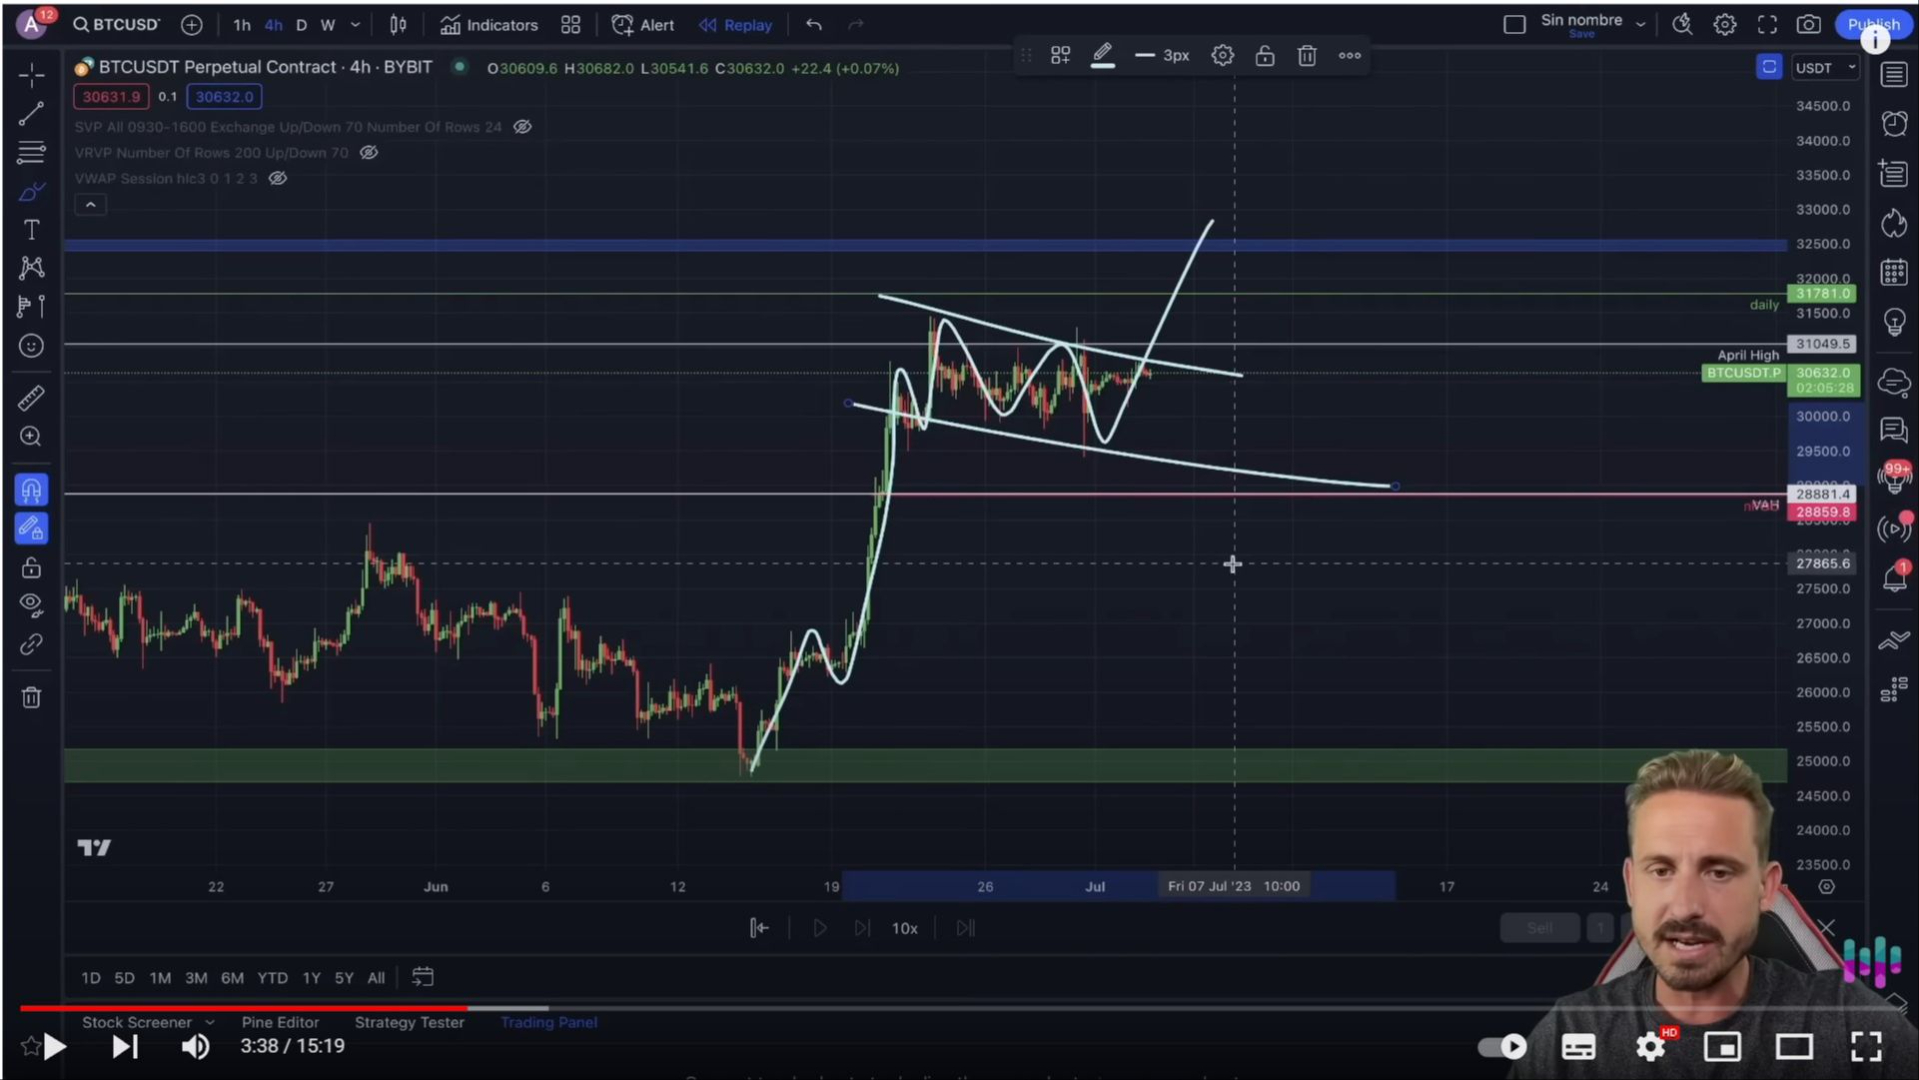Toggle visibility of VWAP indicator
Image resolution: width=1919 pixels, height=1080 pixels.
278,178
